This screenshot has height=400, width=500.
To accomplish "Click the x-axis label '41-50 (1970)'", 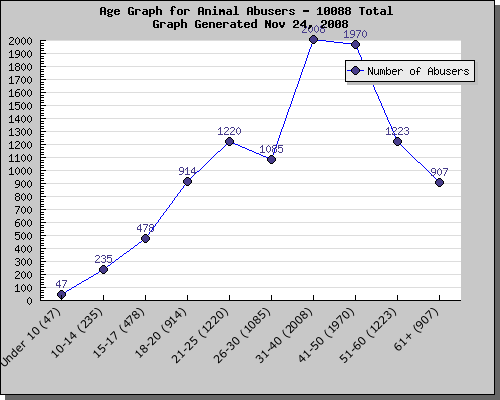I will (x=326, y=335).
